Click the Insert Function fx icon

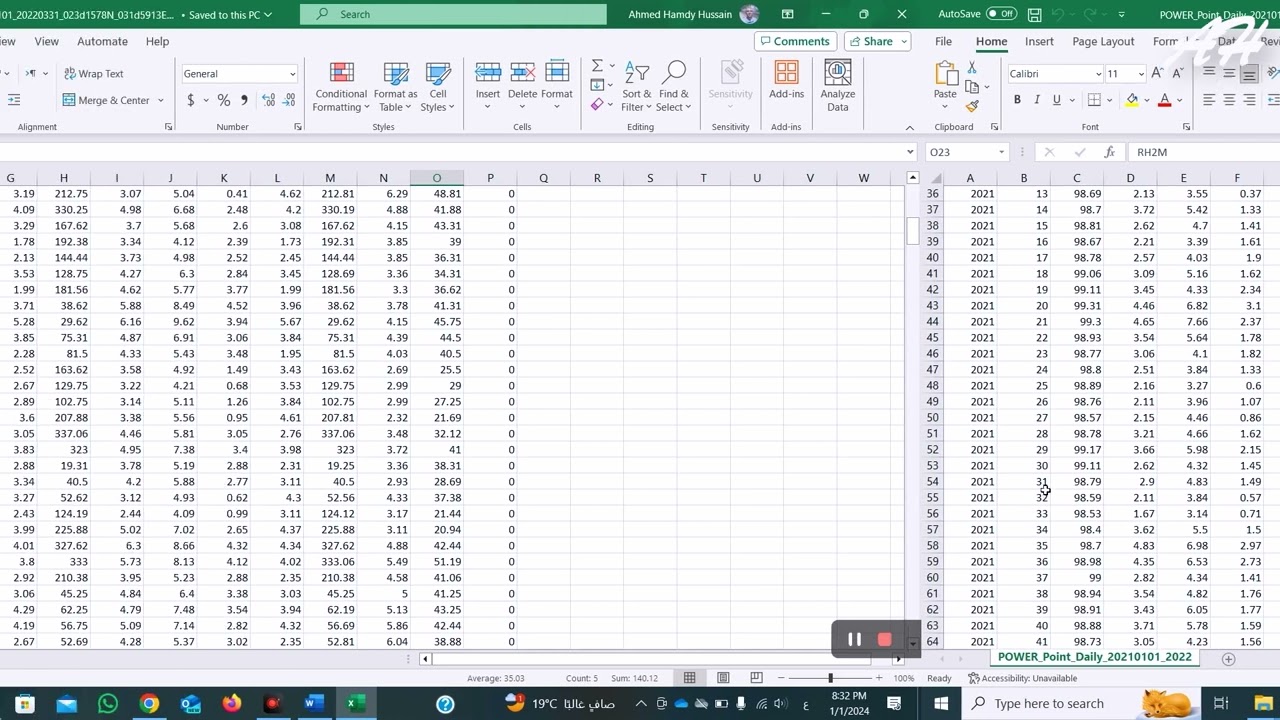(x=1109, y=152)
